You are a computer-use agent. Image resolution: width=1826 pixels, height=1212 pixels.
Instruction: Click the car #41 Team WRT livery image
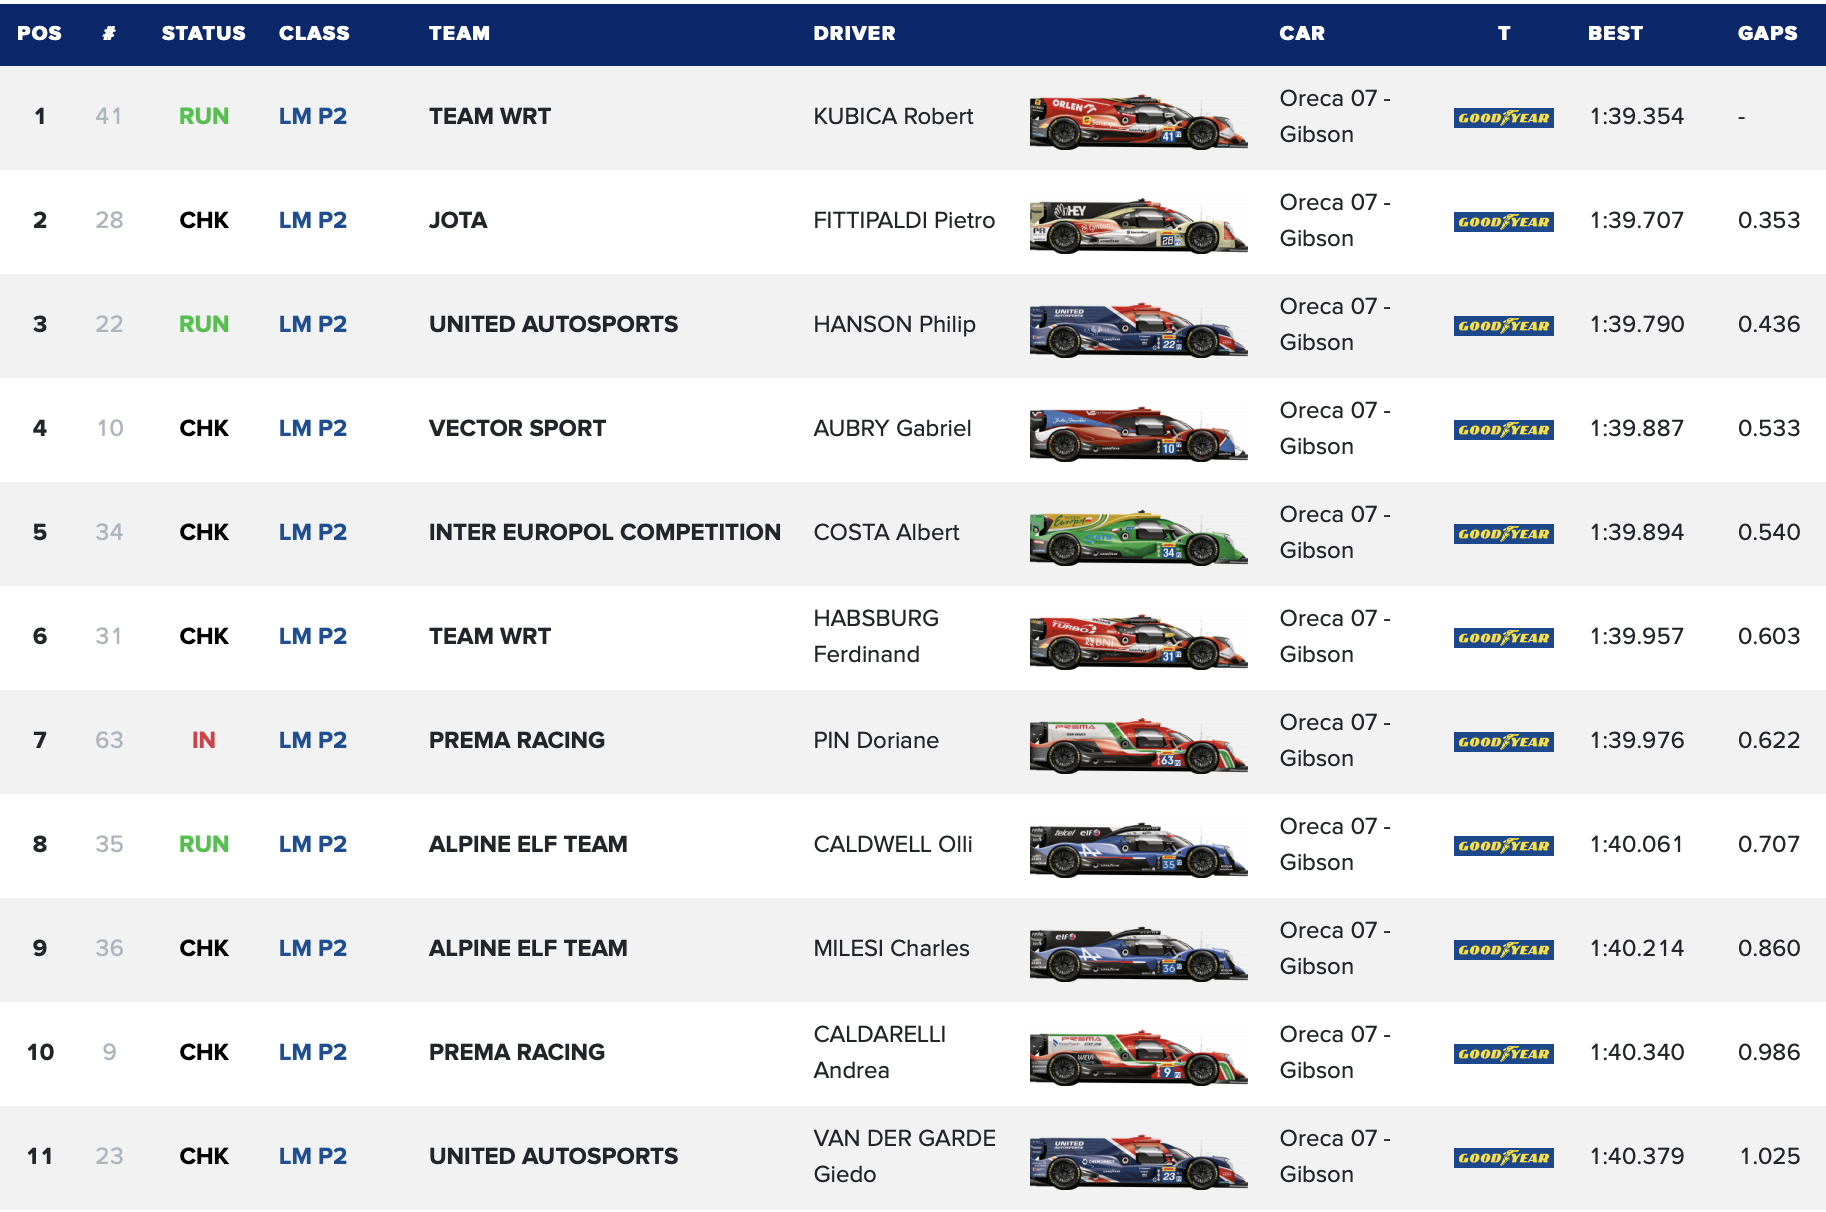click(1138, 122)
